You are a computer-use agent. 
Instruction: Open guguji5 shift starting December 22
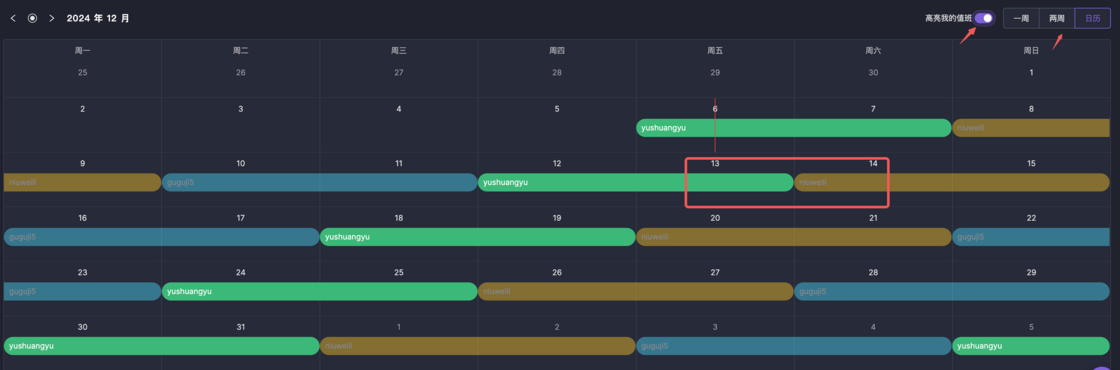click(x=1031, y=236)
